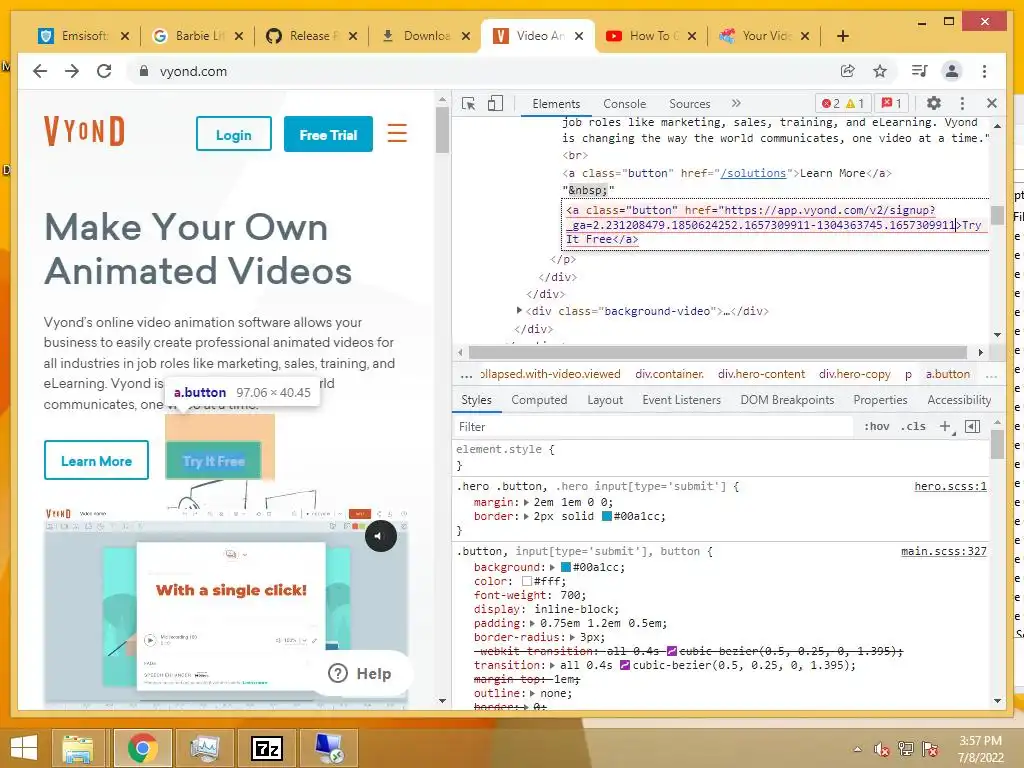Expand the transition shorthand property
The image size is (1024, 768).
[552, 665]
